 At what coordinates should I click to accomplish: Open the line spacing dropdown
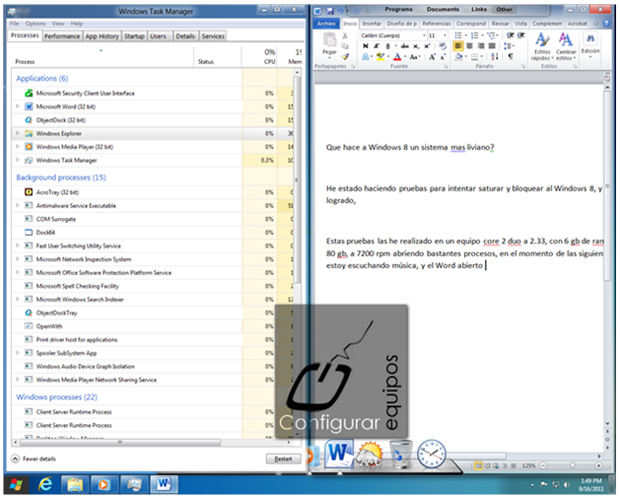pos(509,46)
